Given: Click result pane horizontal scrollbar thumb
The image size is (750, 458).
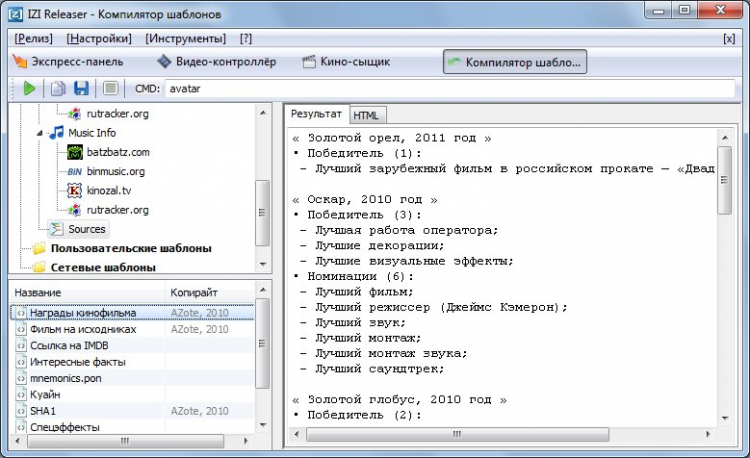Looking at the screenshot, I should (x=457, y=434).
